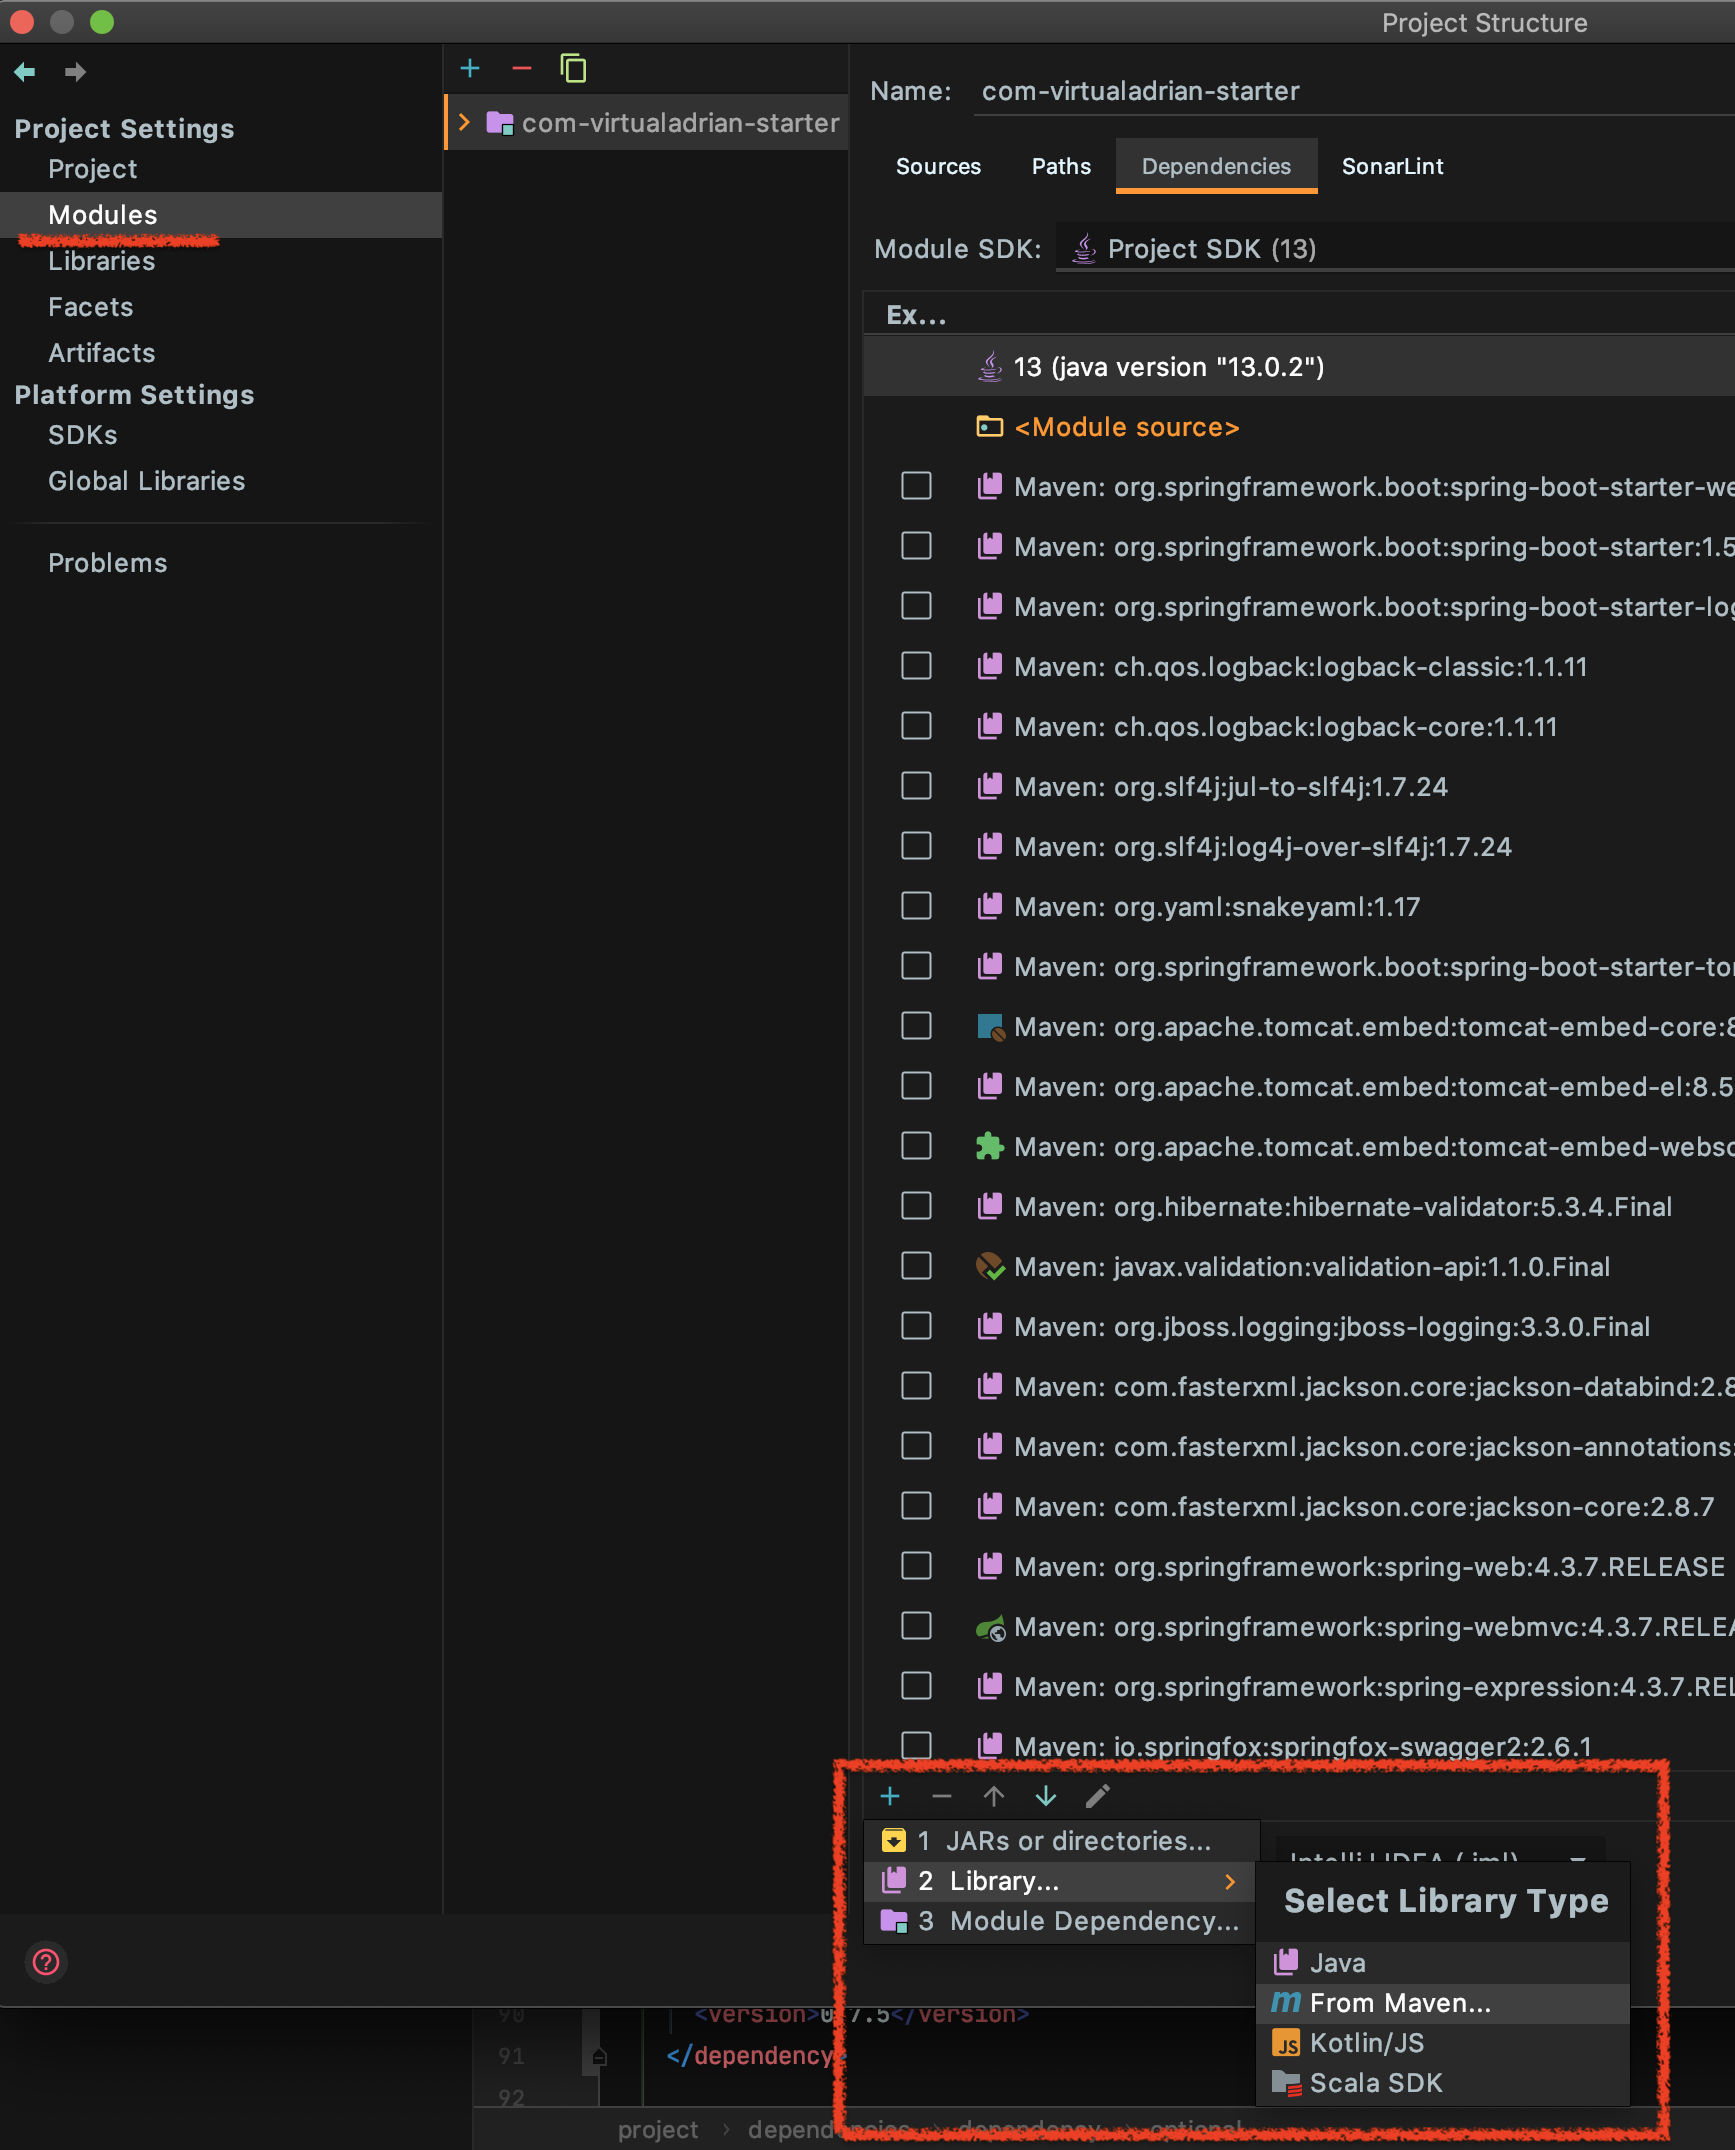Select Kotlin/JS library type
Image resolution: width=1735 pixels, height=2150 pixels.
click(1443, 2043)
